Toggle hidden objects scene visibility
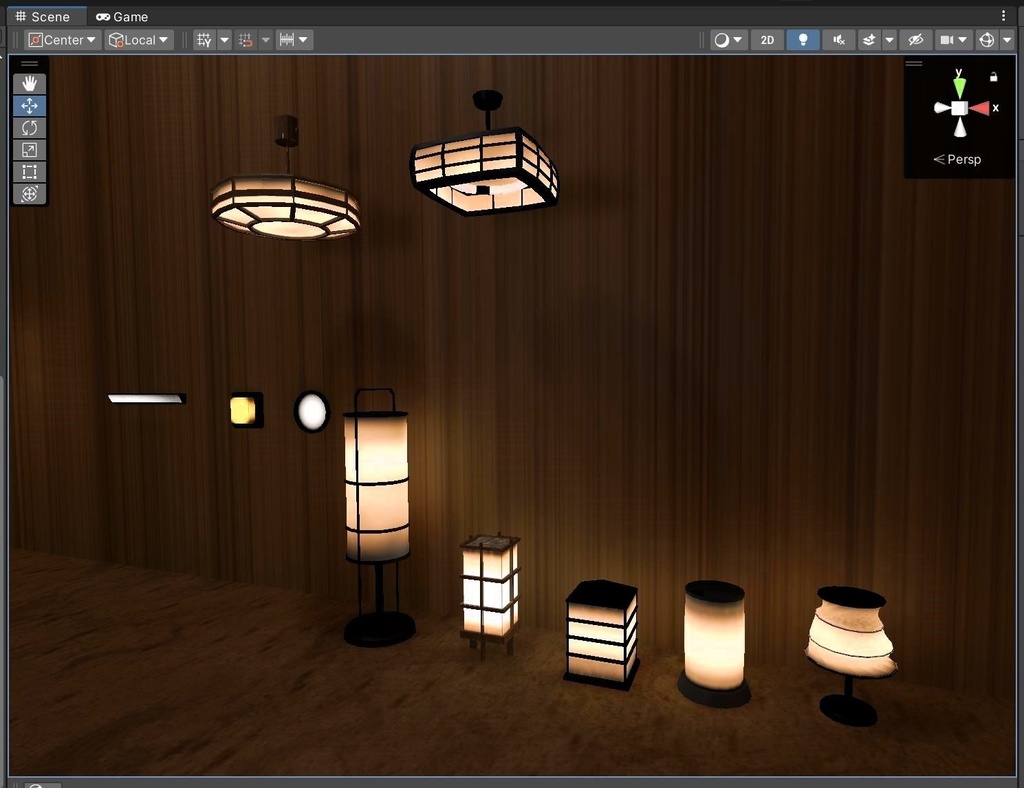Image resolution: width=1024 pixels, height=788 pixels. 914,40
